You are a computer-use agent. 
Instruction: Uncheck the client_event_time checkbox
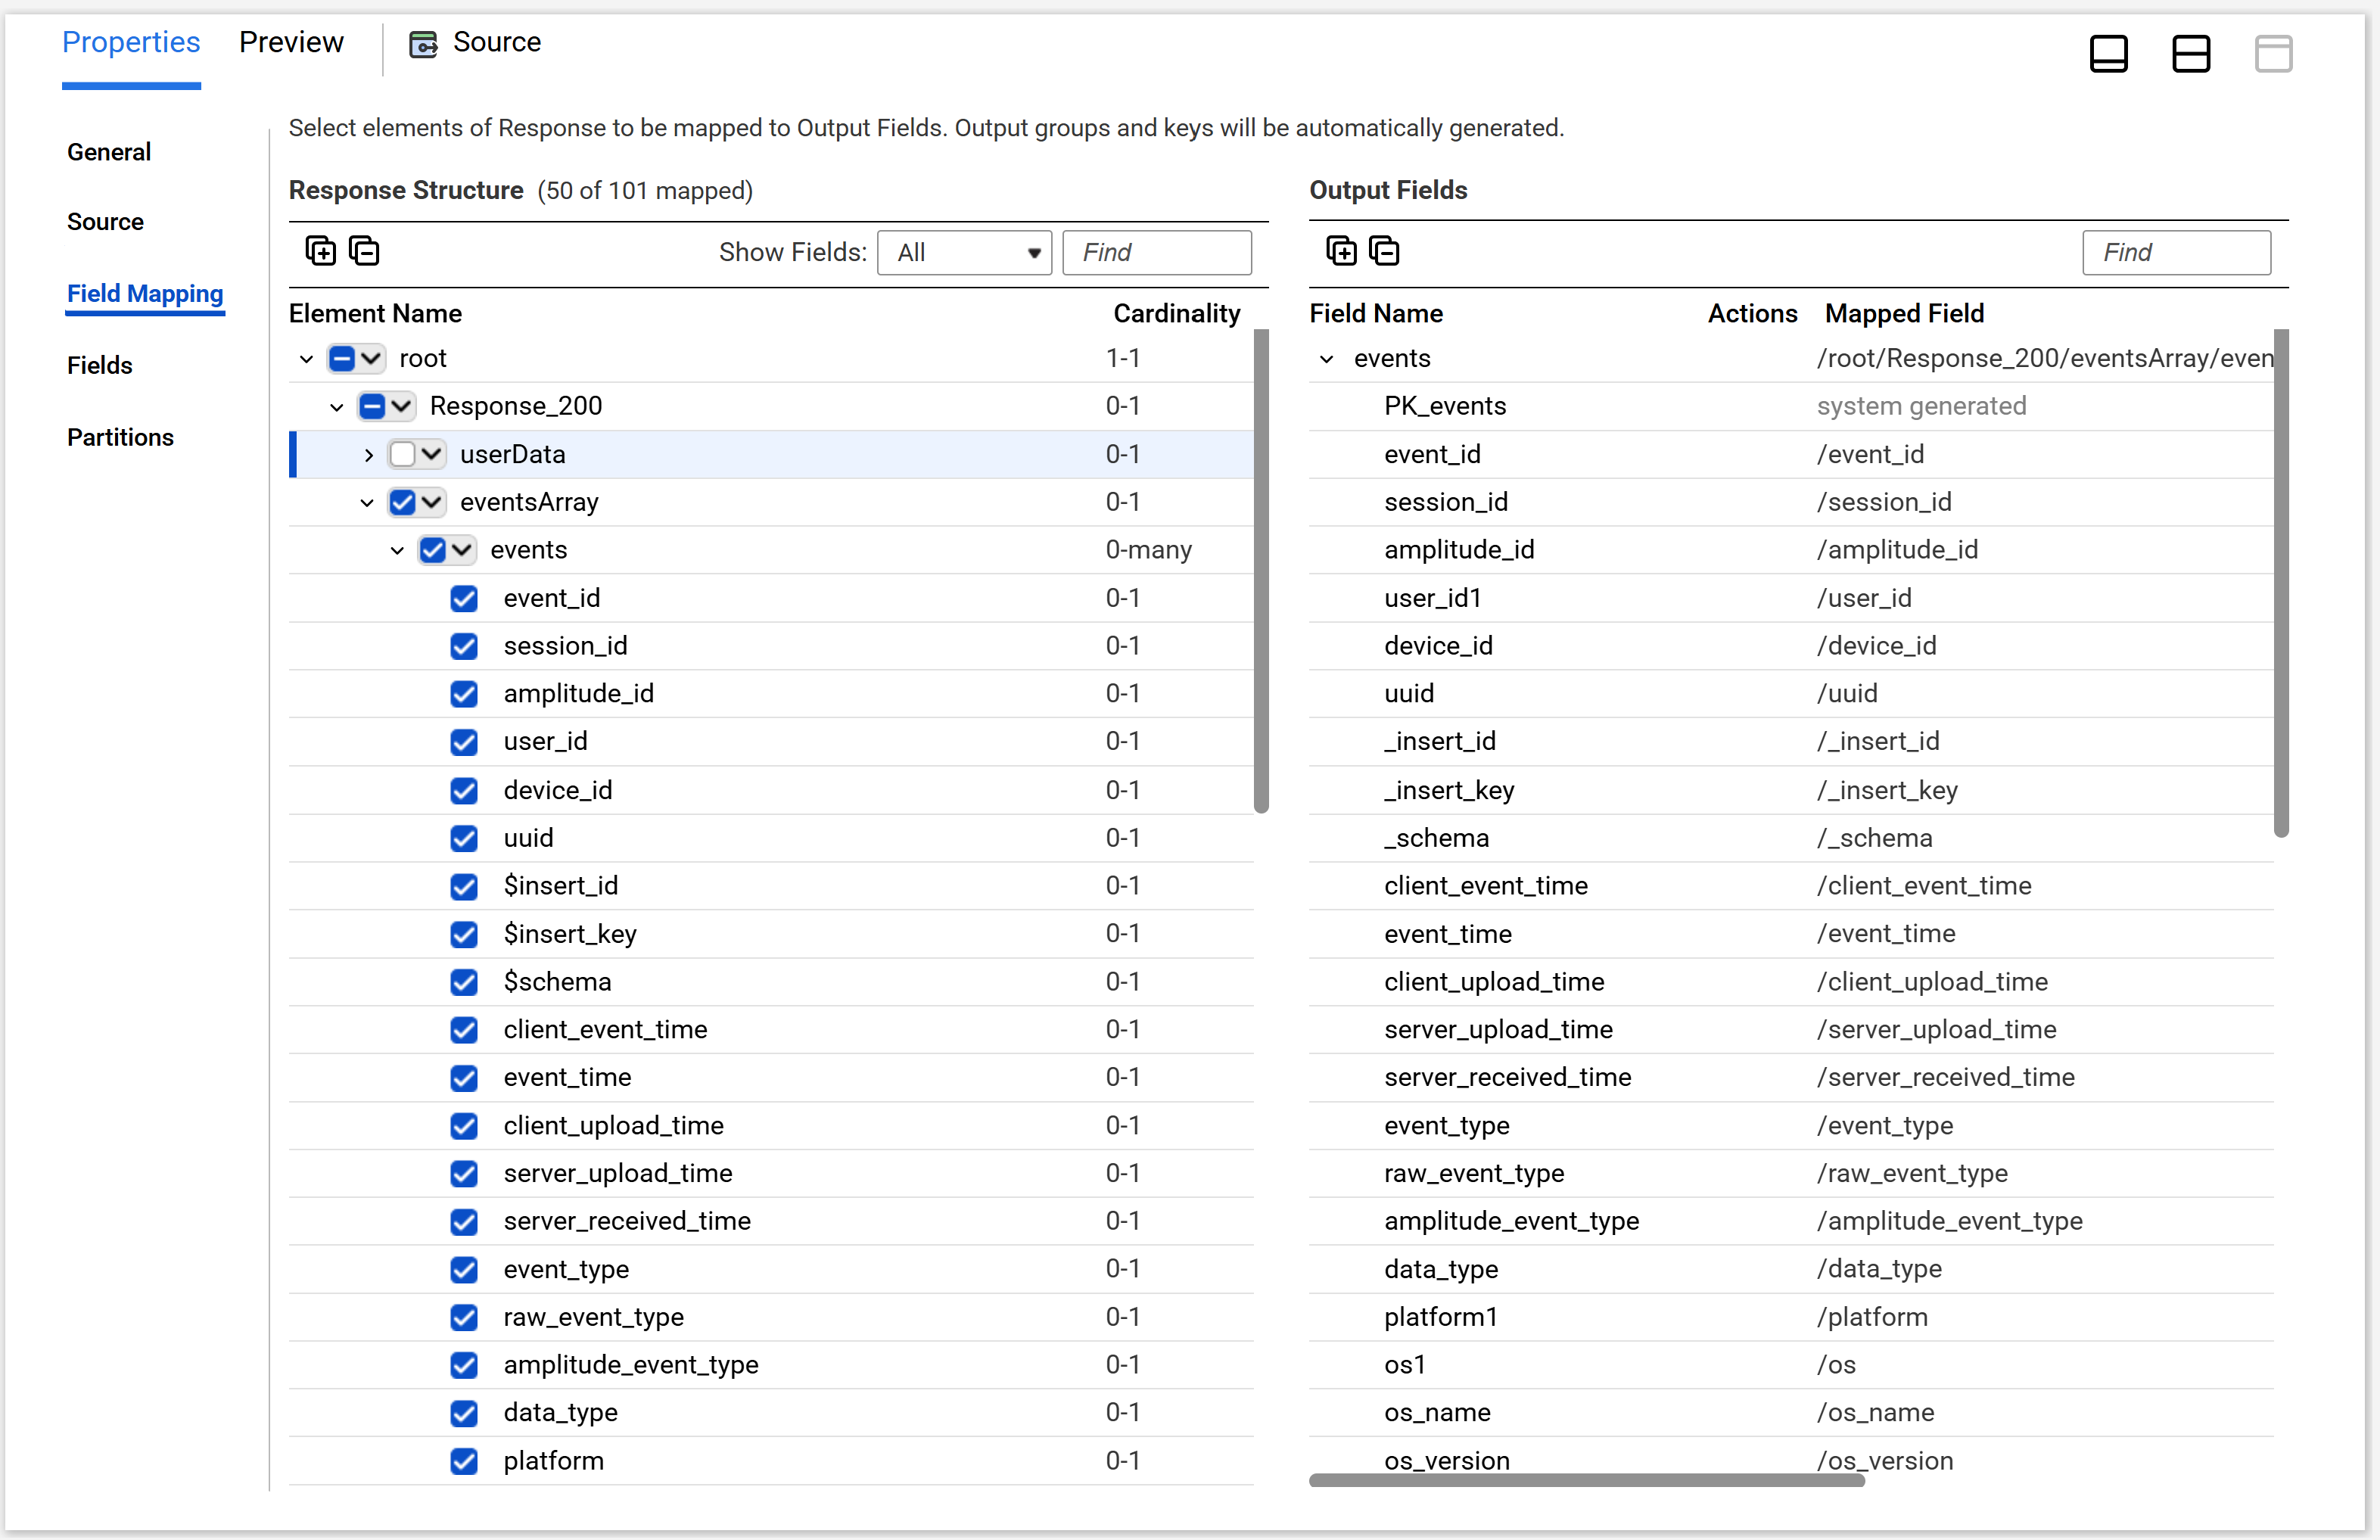click(463, 1030)
